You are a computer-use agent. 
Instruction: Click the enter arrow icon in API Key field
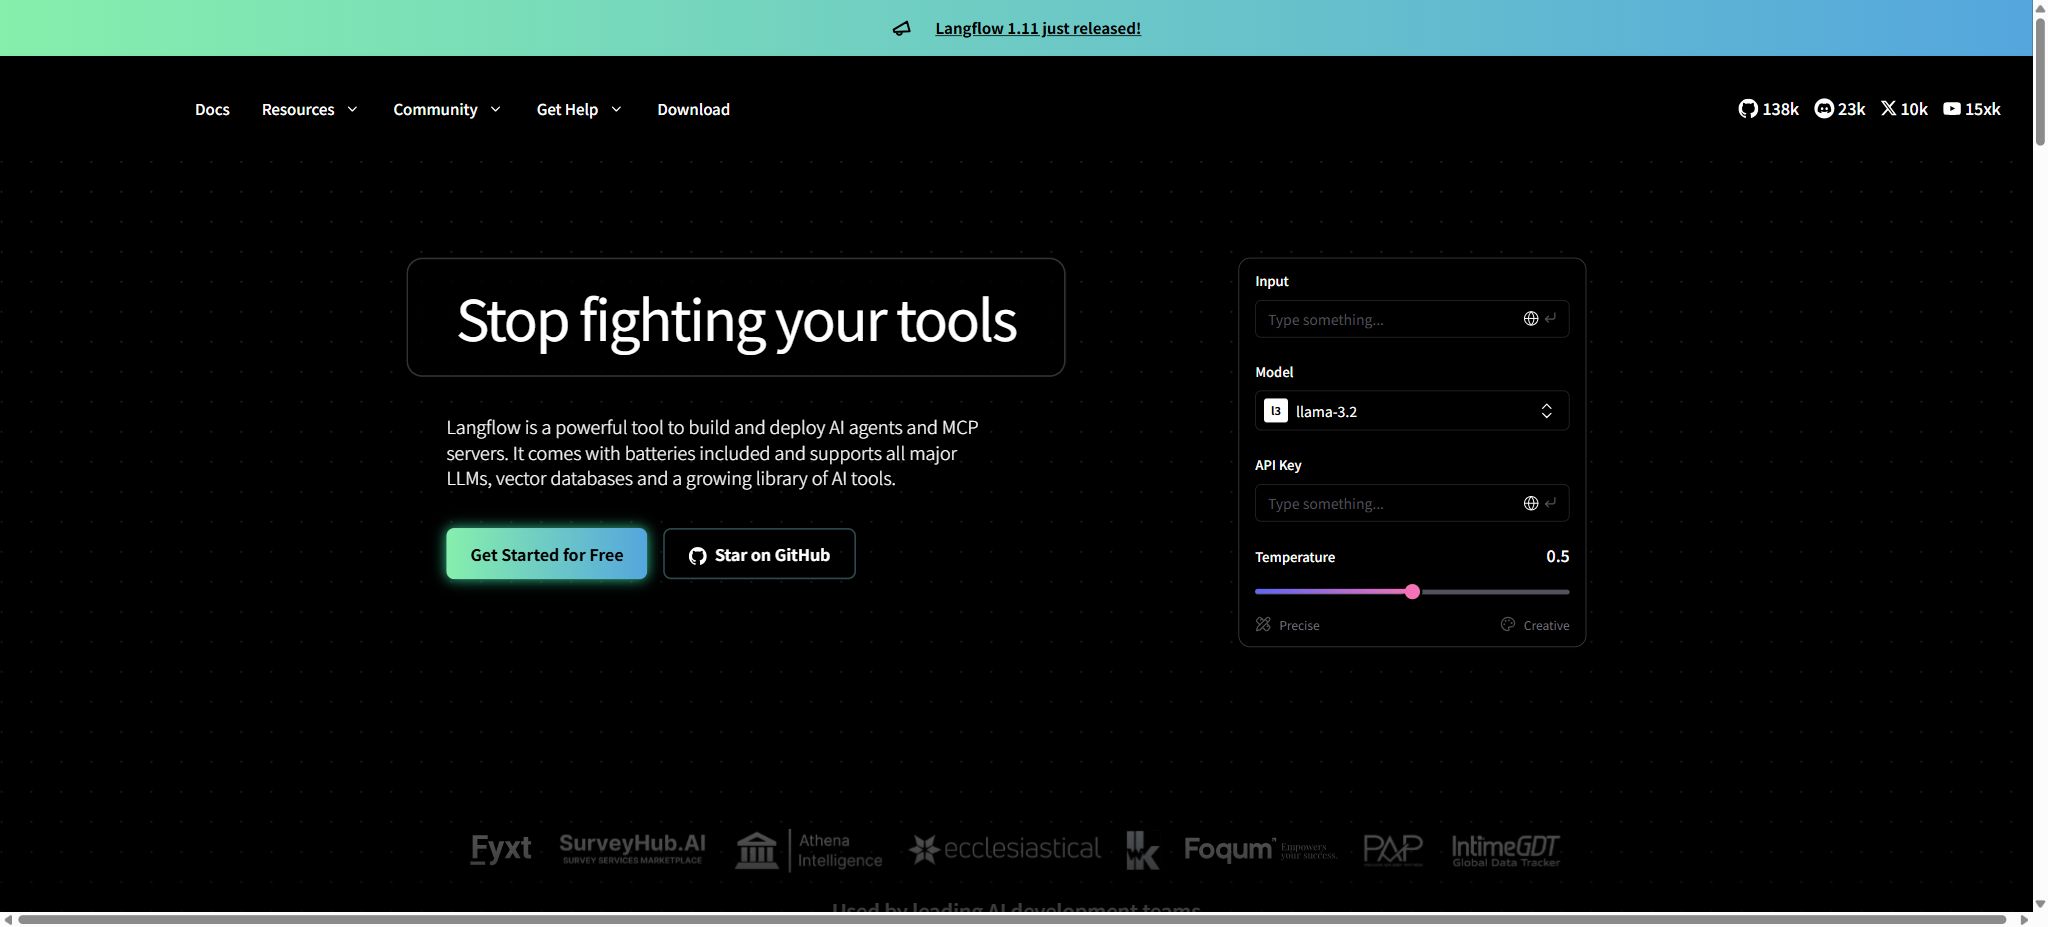1550,503
